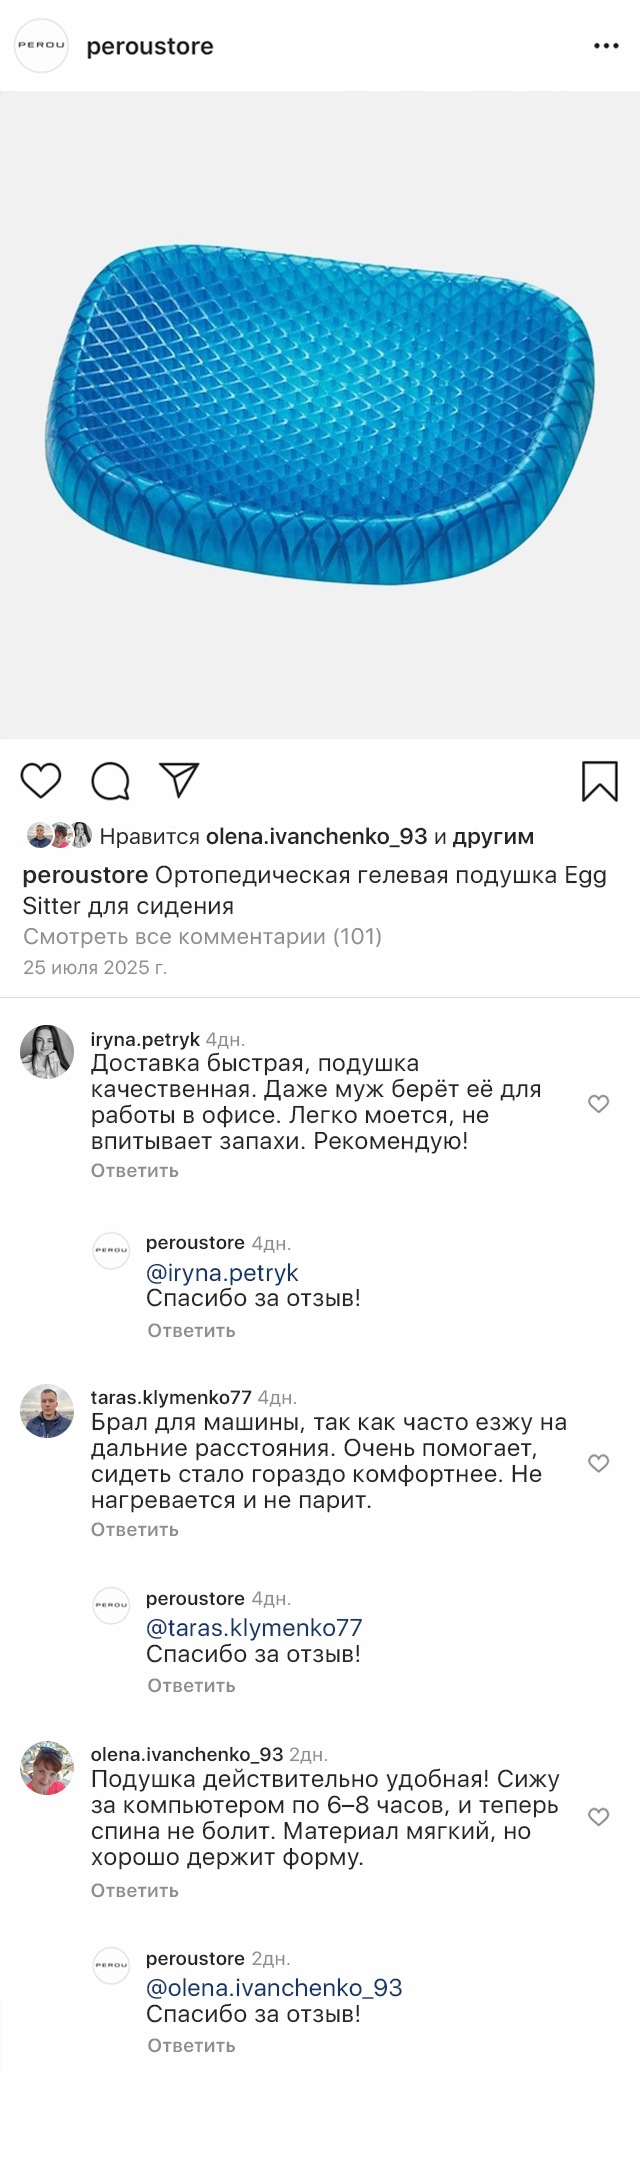Open comments via speech bubble icon
The image size is (640, 2169).
(x=110, y=781)
